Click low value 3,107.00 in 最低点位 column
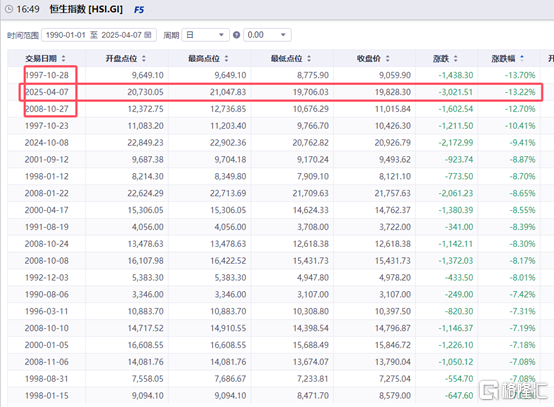554x407 pixels. 313,294
